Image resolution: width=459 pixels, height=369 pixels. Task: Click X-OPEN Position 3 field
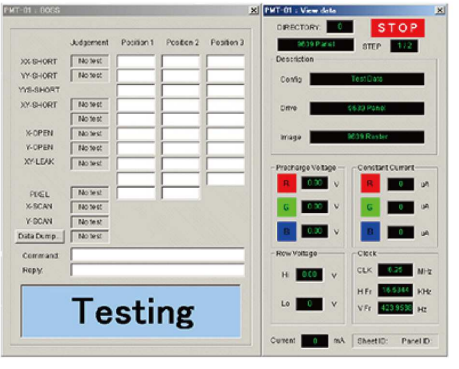click(225, 134)
